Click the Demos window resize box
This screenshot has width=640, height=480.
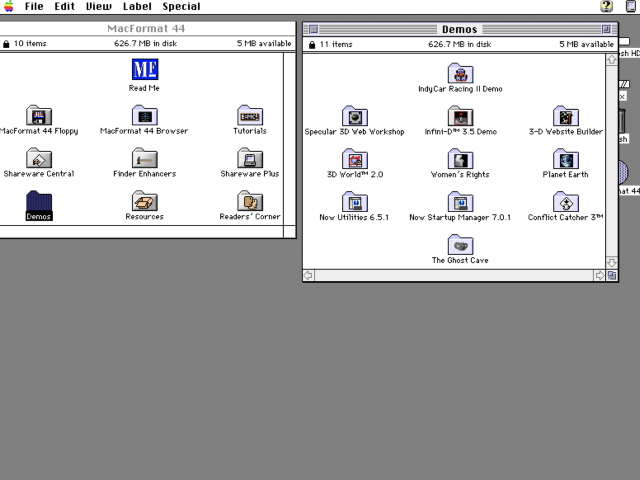click(x=612, y=276)
